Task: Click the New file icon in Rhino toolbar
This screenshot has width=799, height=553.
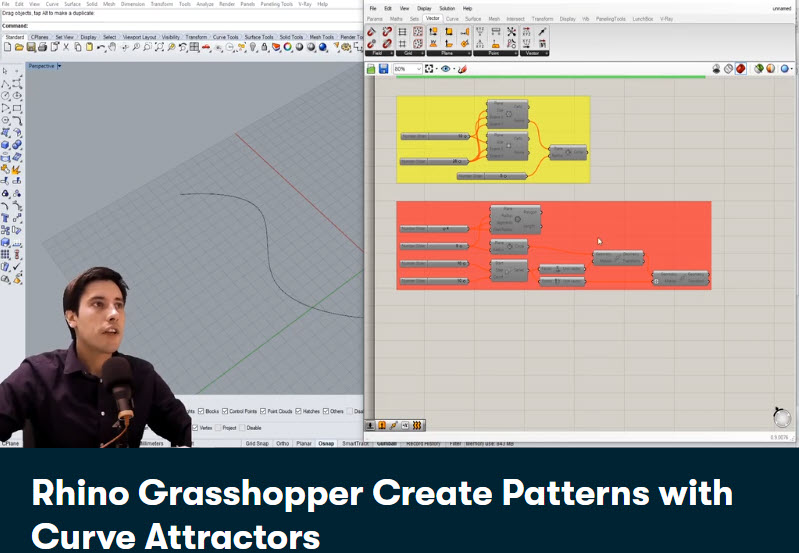Action: [7, 47]
